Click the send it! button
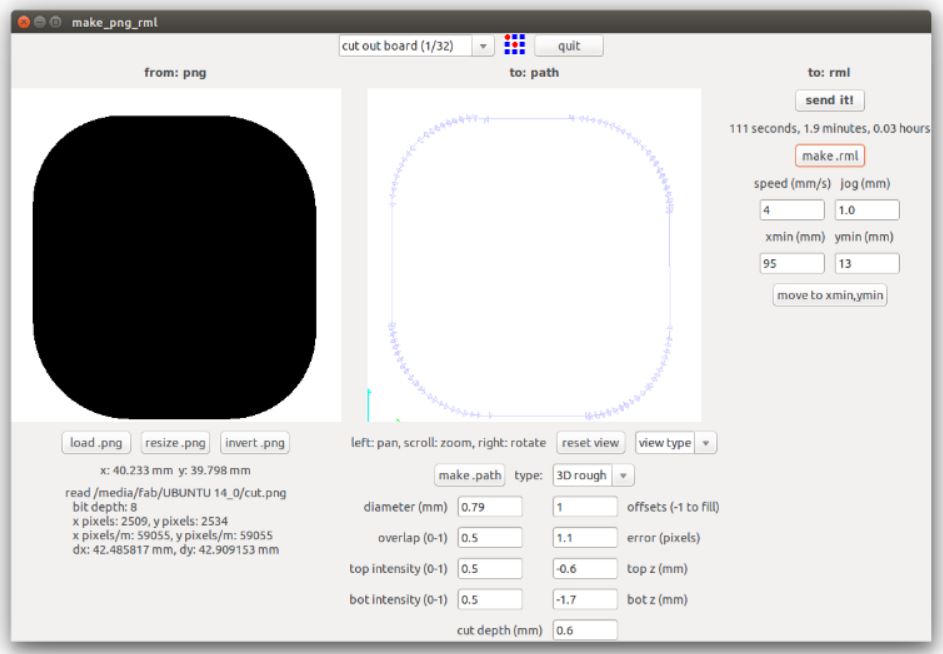943x654 pixels. (x=829, y=100)
